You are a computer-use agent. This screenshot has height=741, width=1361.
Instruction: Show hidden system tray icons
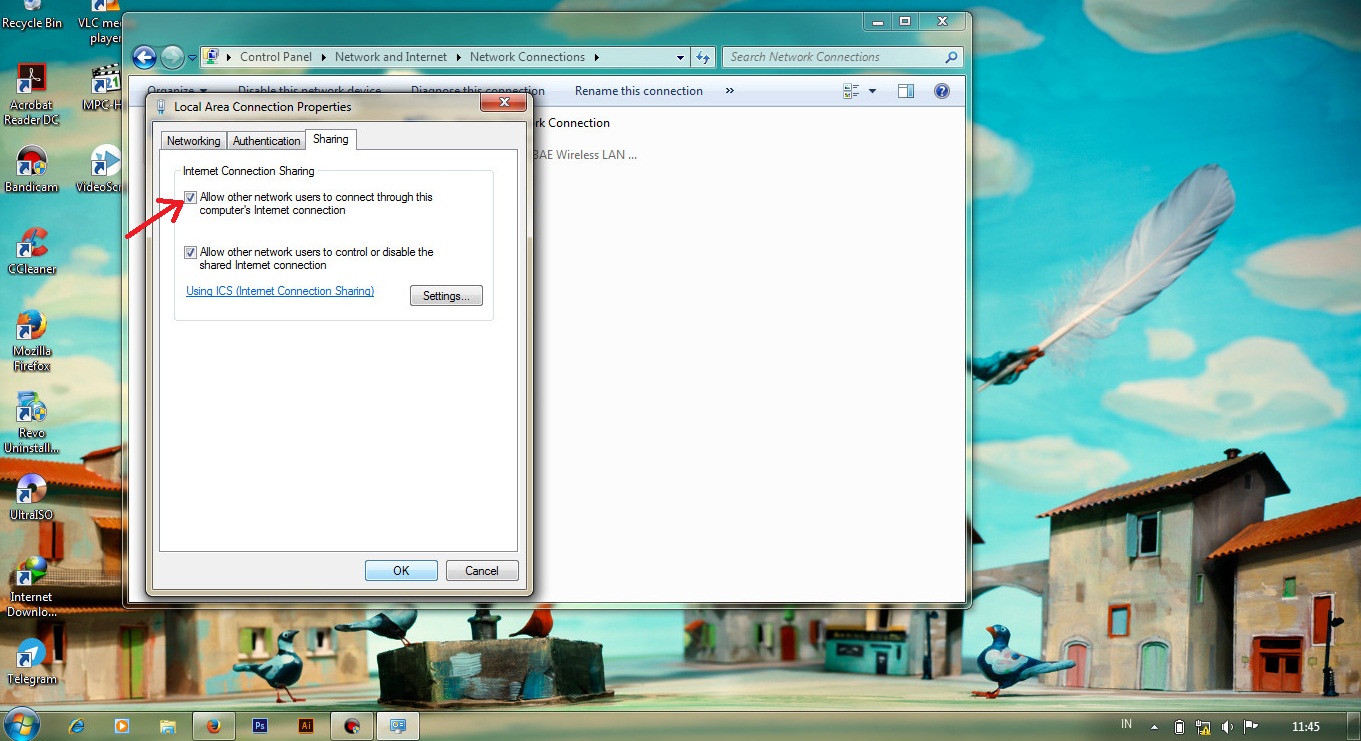click(x=1154, y=726)
